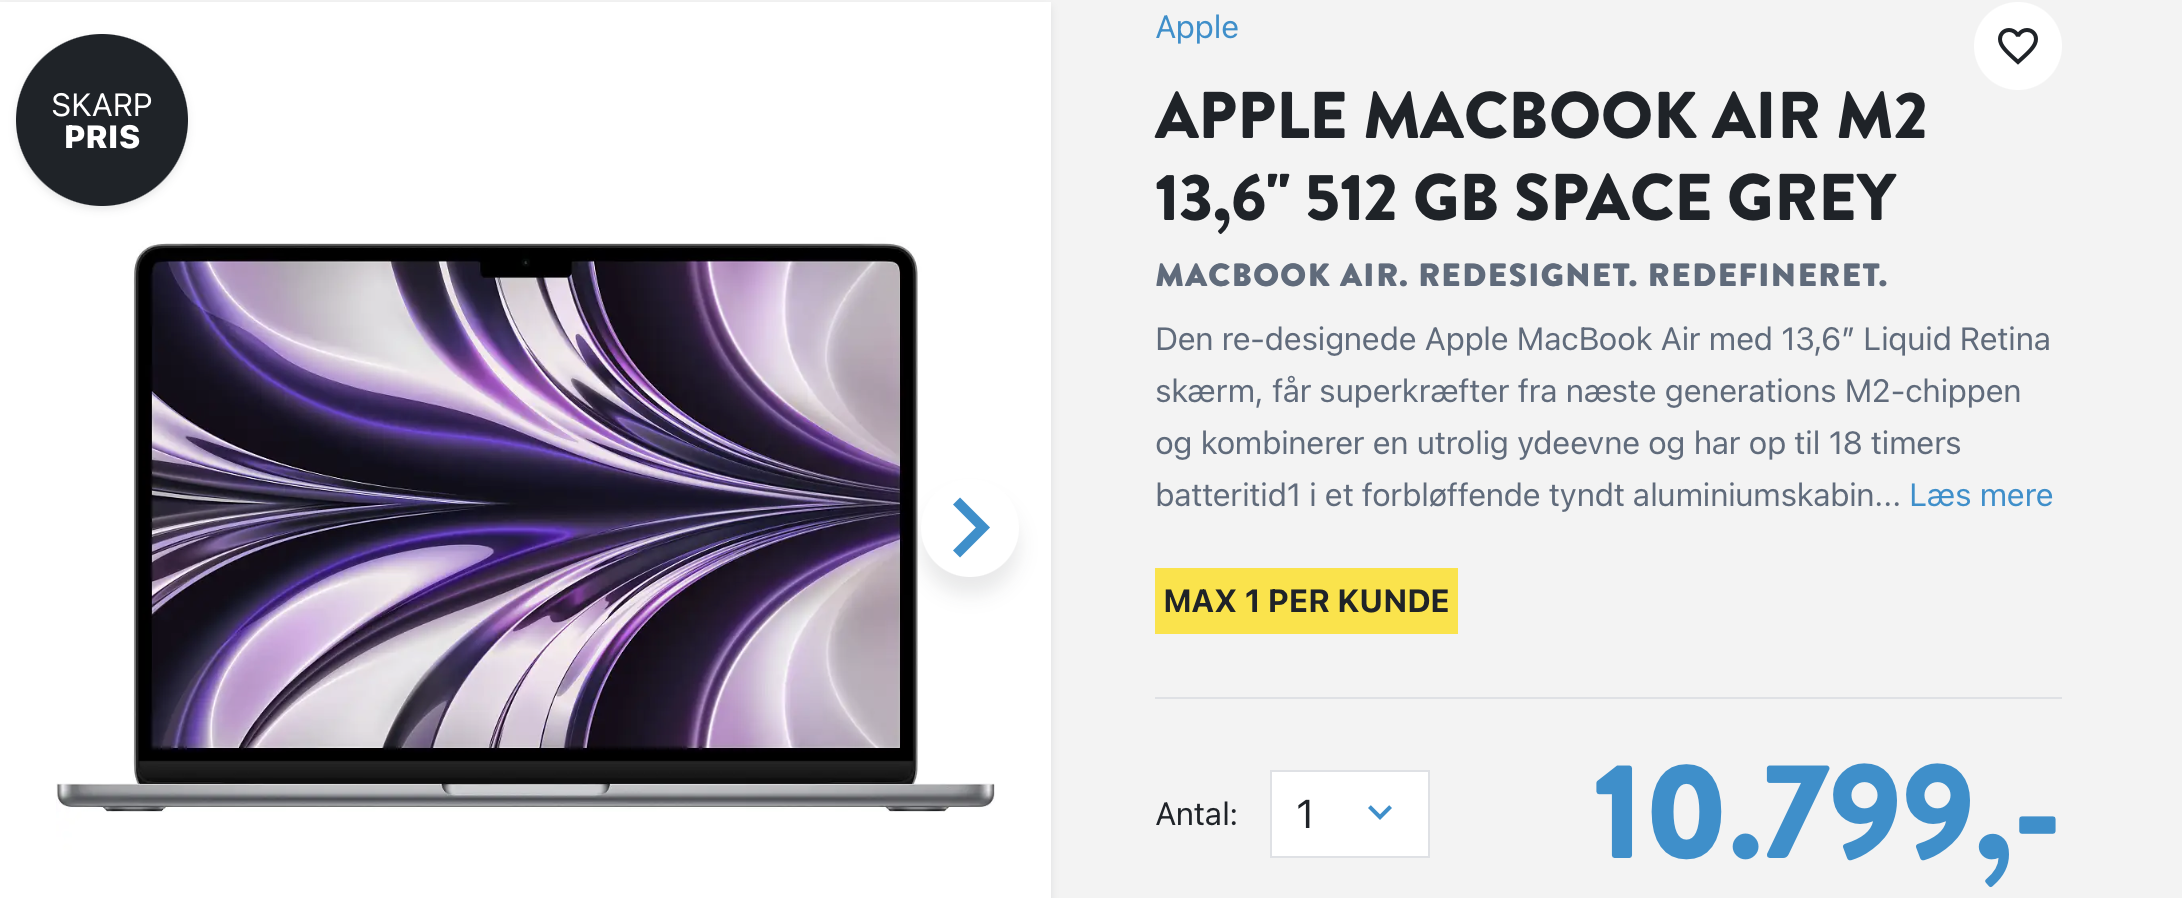The width and height of the screenshot is (2182, 898).
Task: Click the 'M2-chippen' word in description
Action: pos(1932,391)
